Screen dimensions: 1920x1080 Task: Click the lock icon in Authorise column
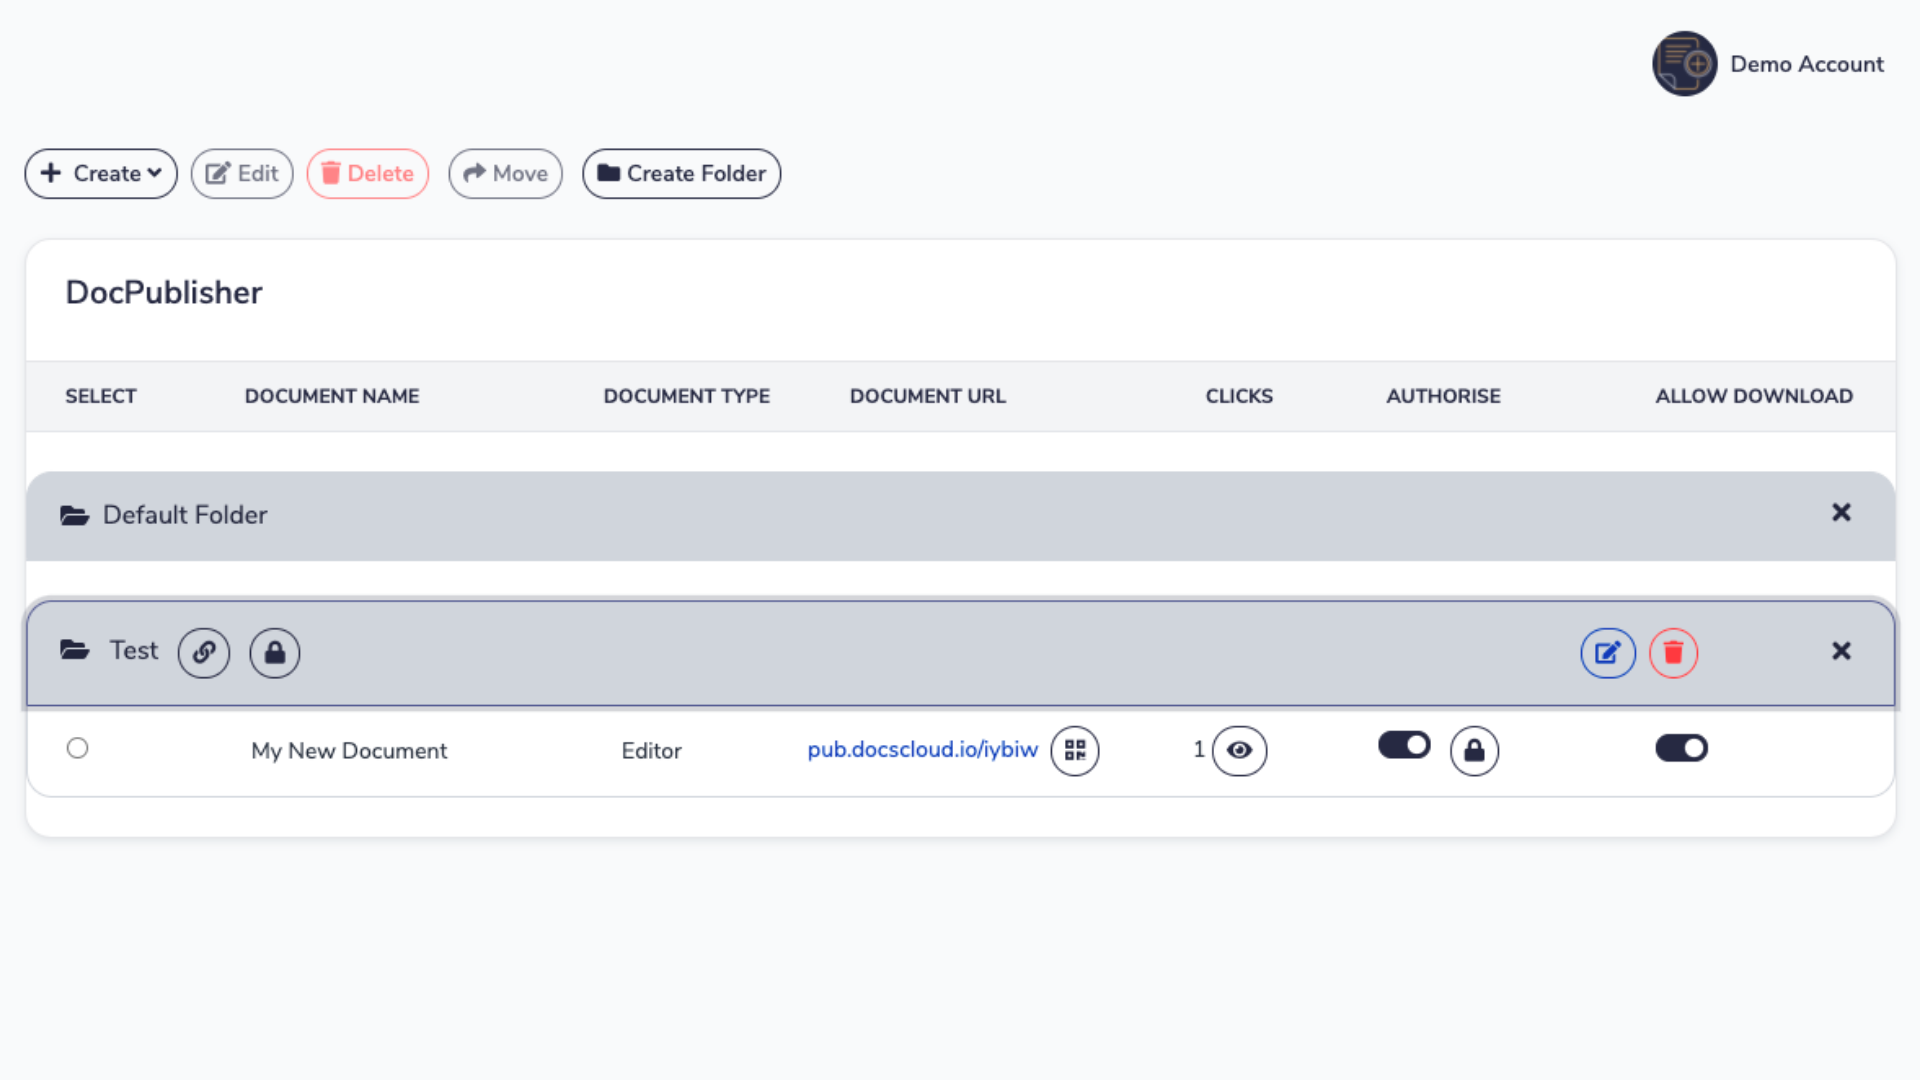[1474, 750]
